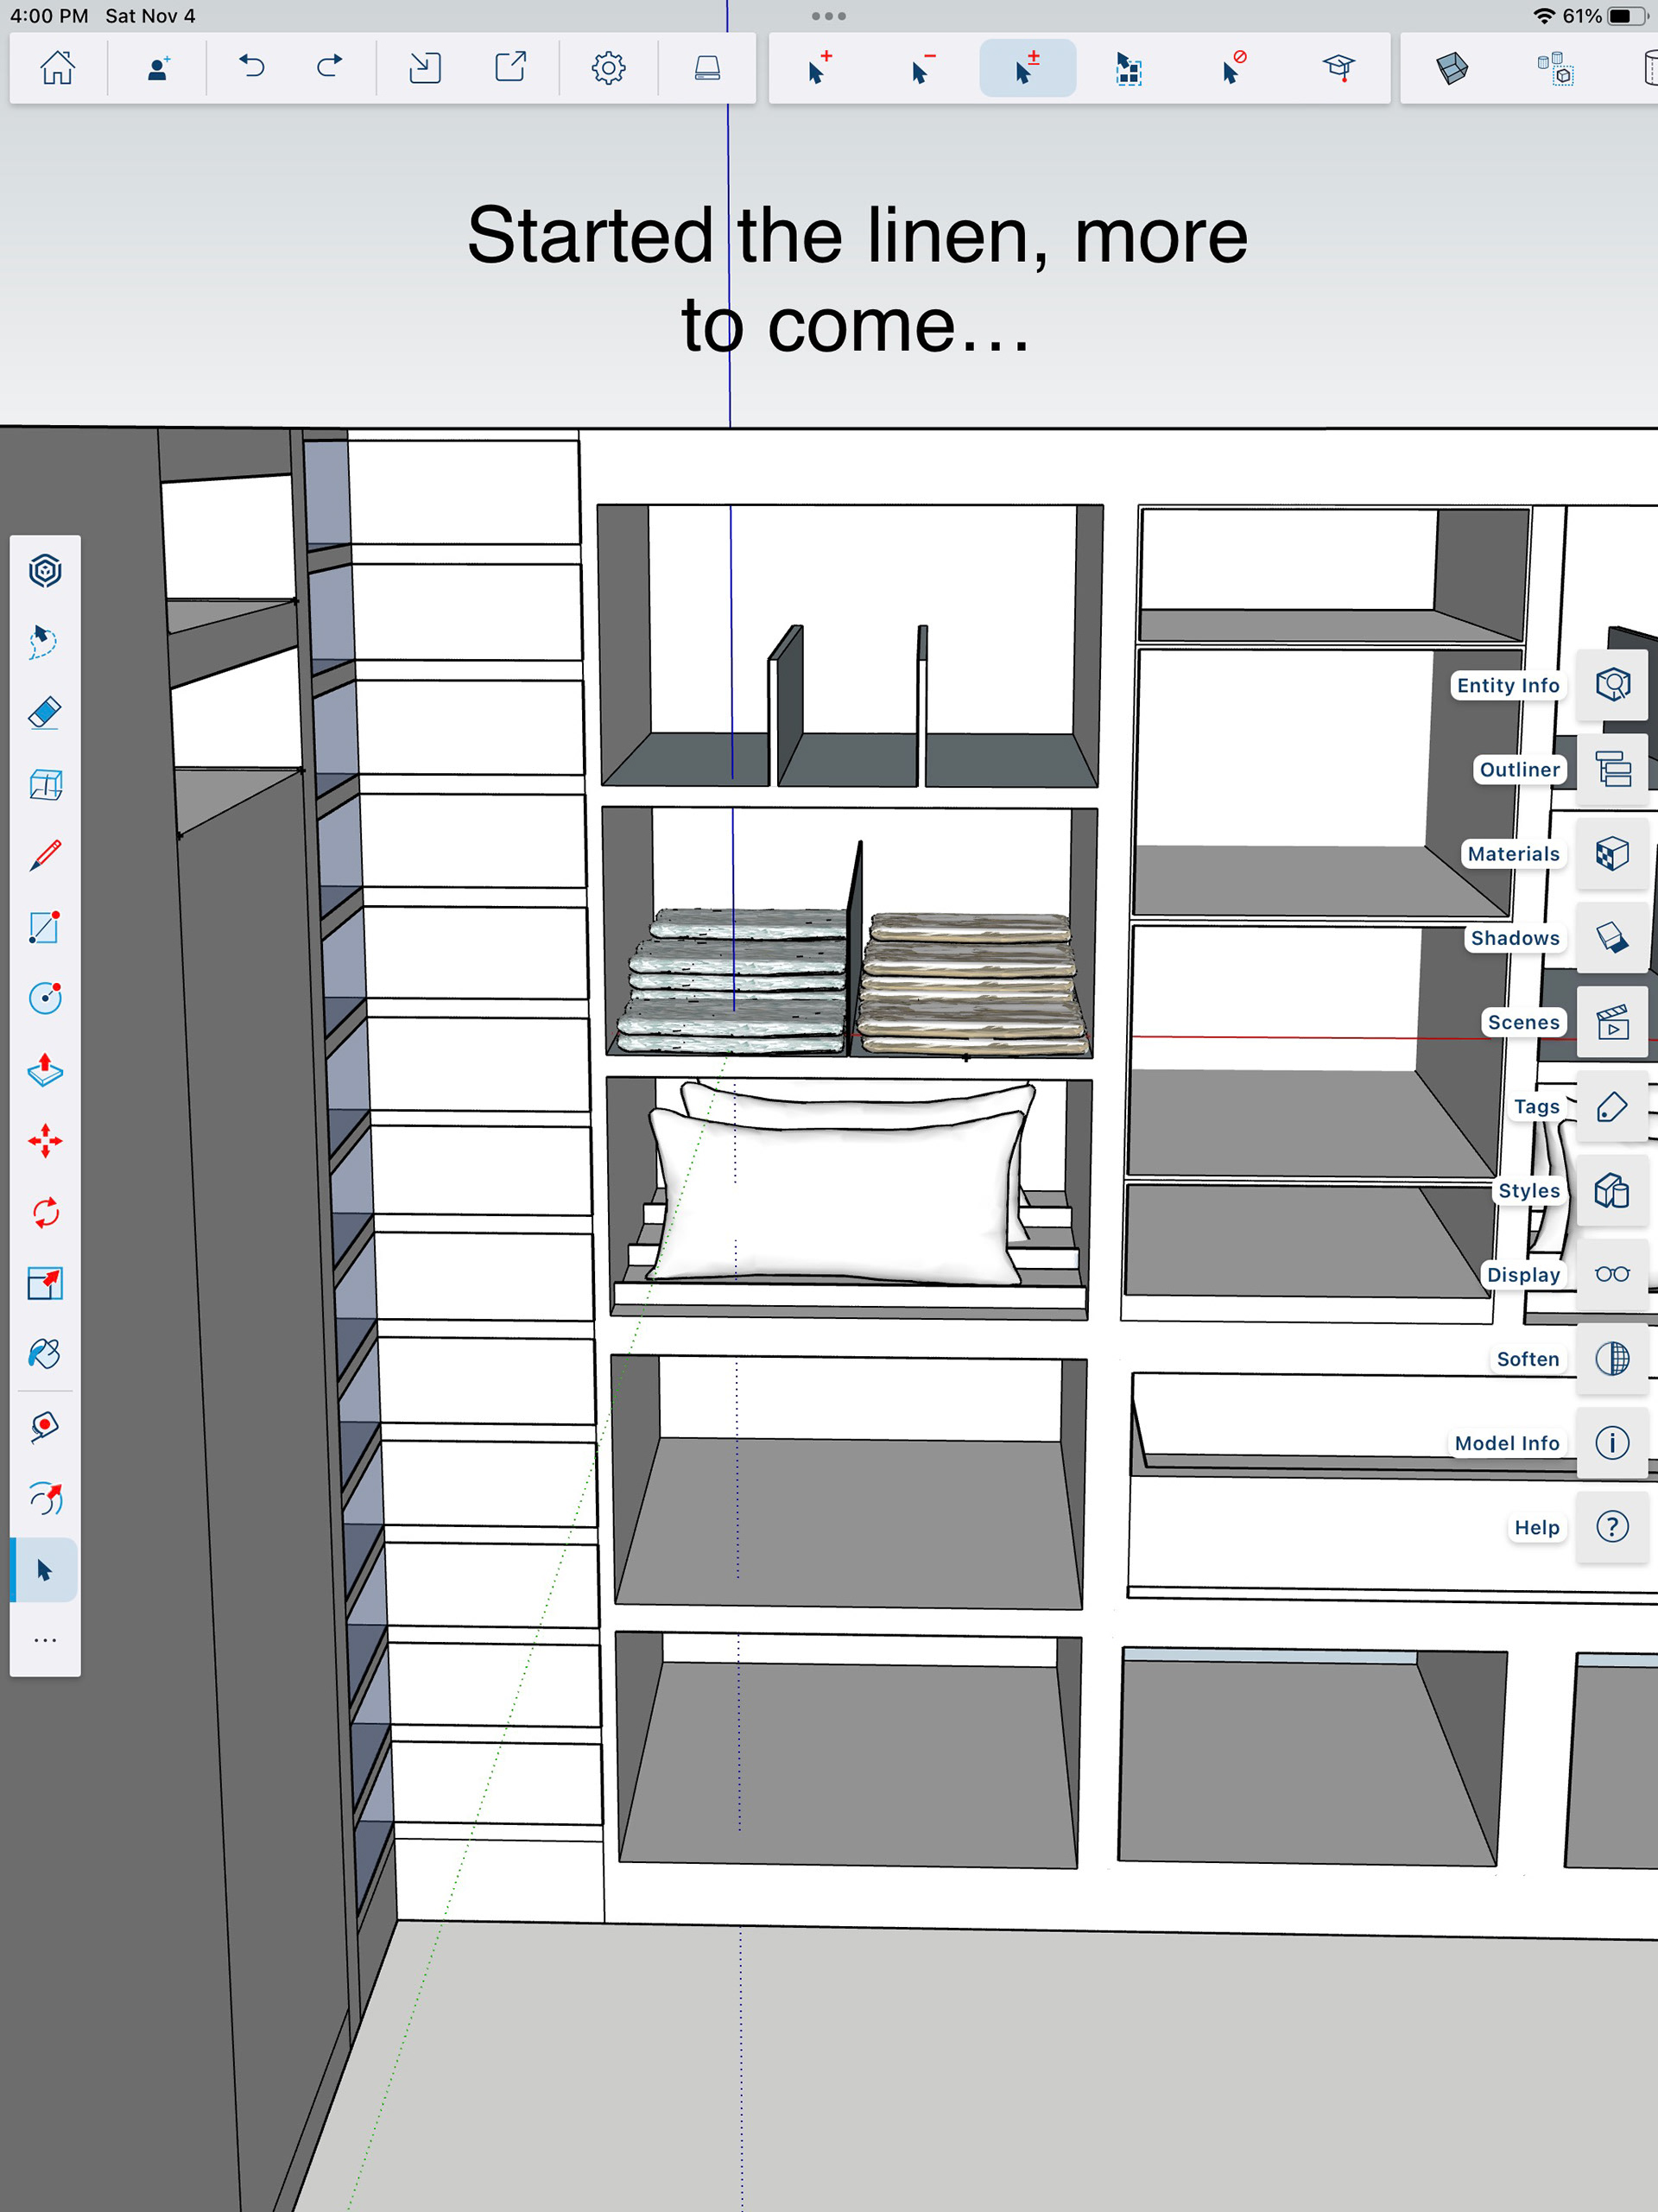
Task: Enable add-to-selection mode
Action: click(819, 68)
